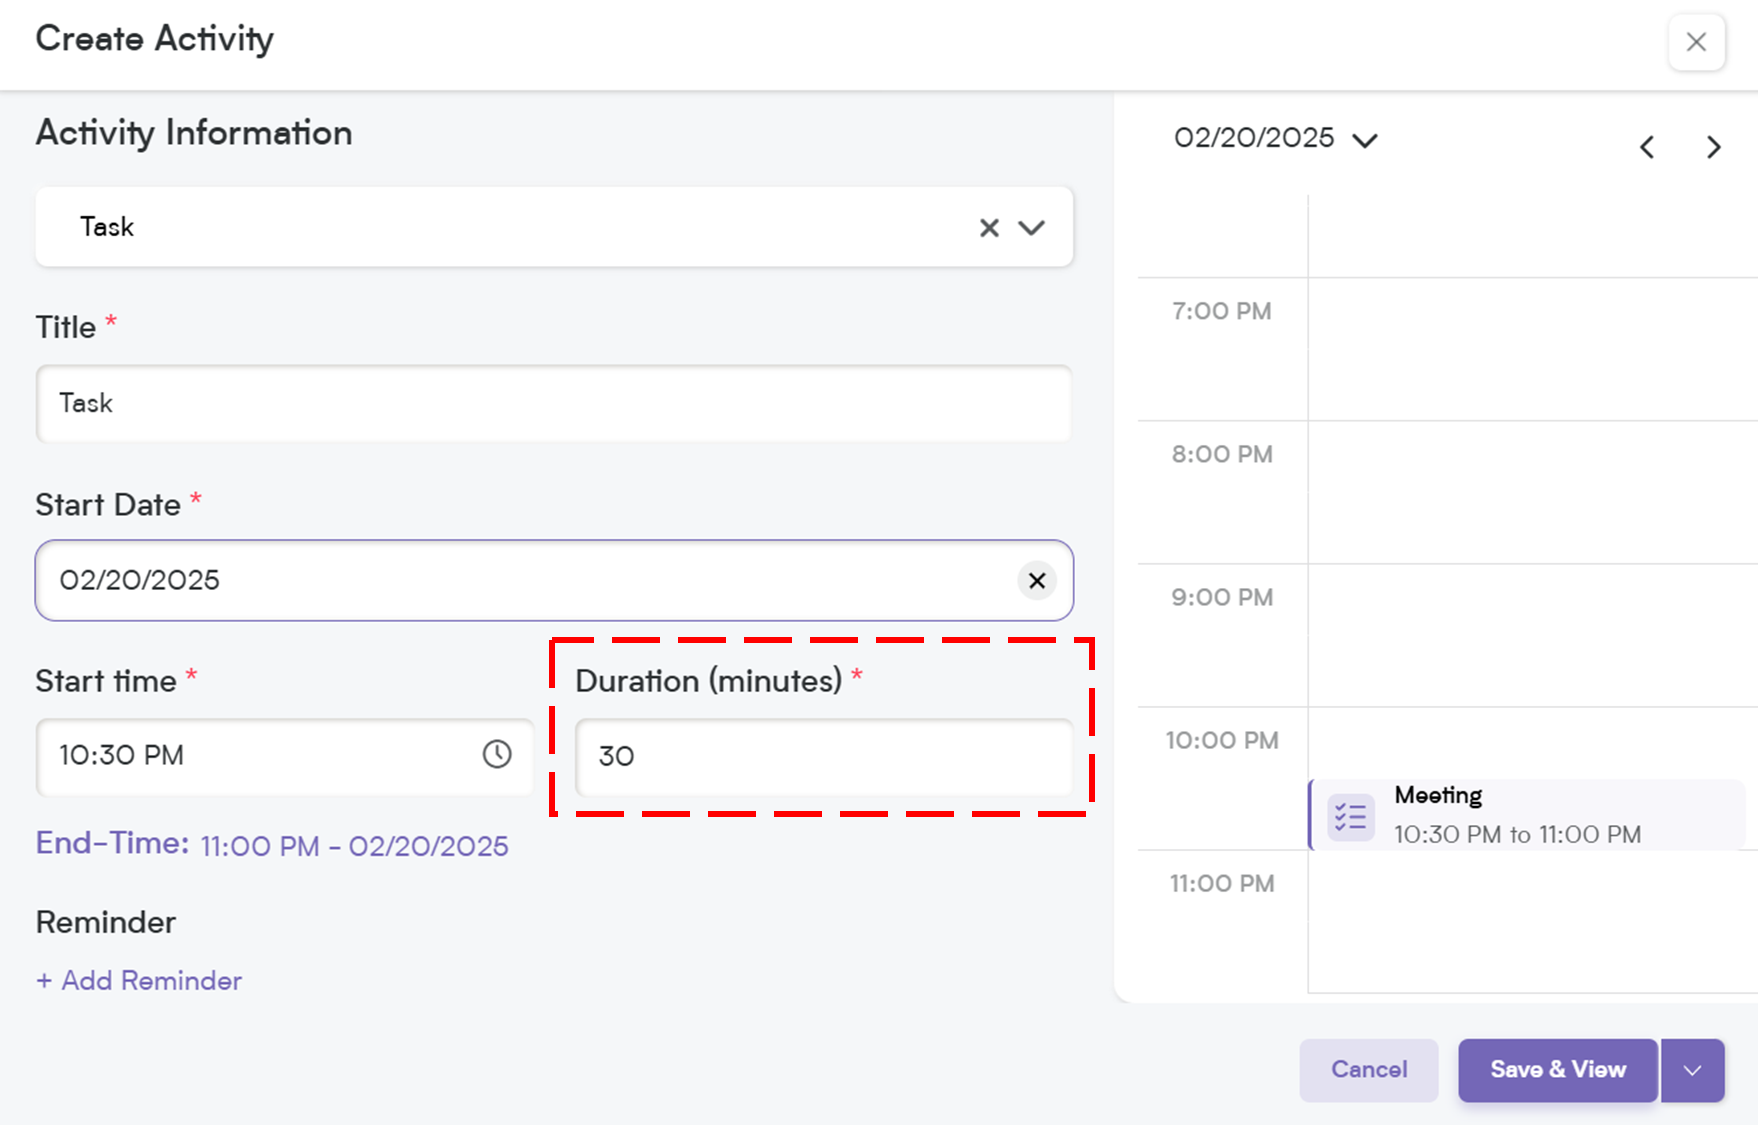Click the '10:30 PM to 11:00 PM' event time

pyautogui.click(x=1517, y=834)
